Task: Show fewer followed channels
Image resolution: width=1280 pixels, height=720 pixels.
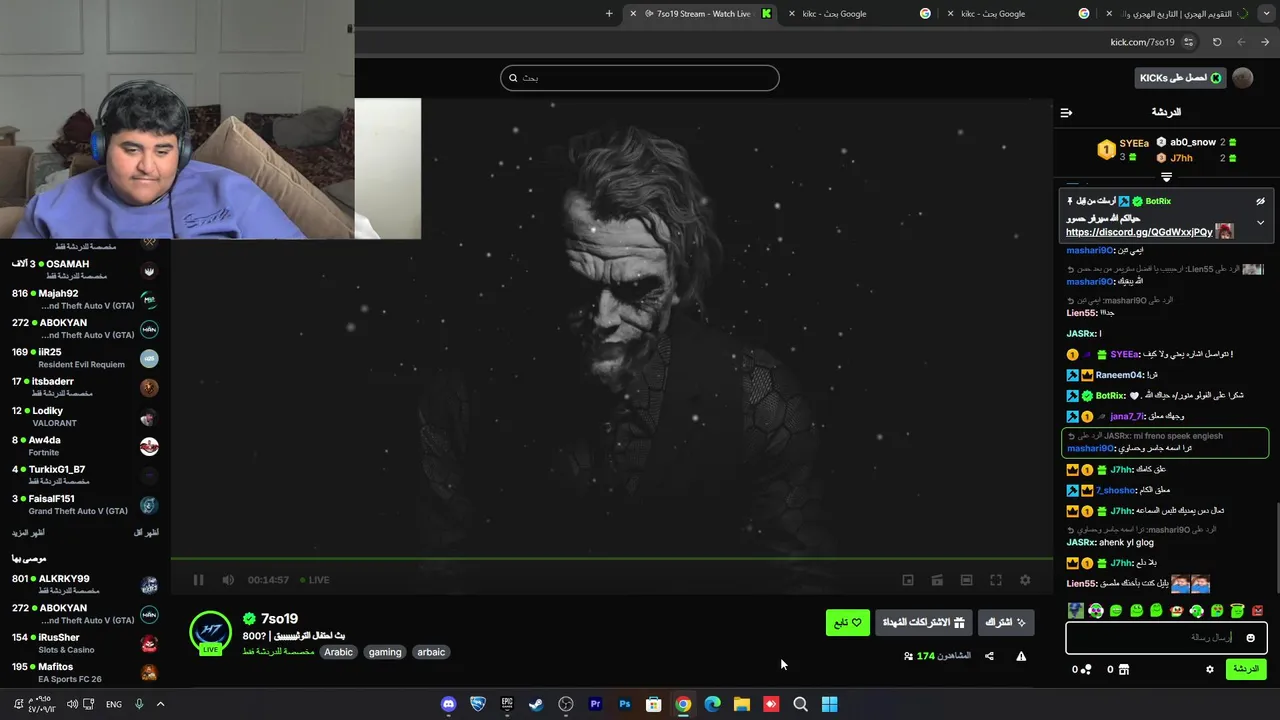Action: pos(146,533)
